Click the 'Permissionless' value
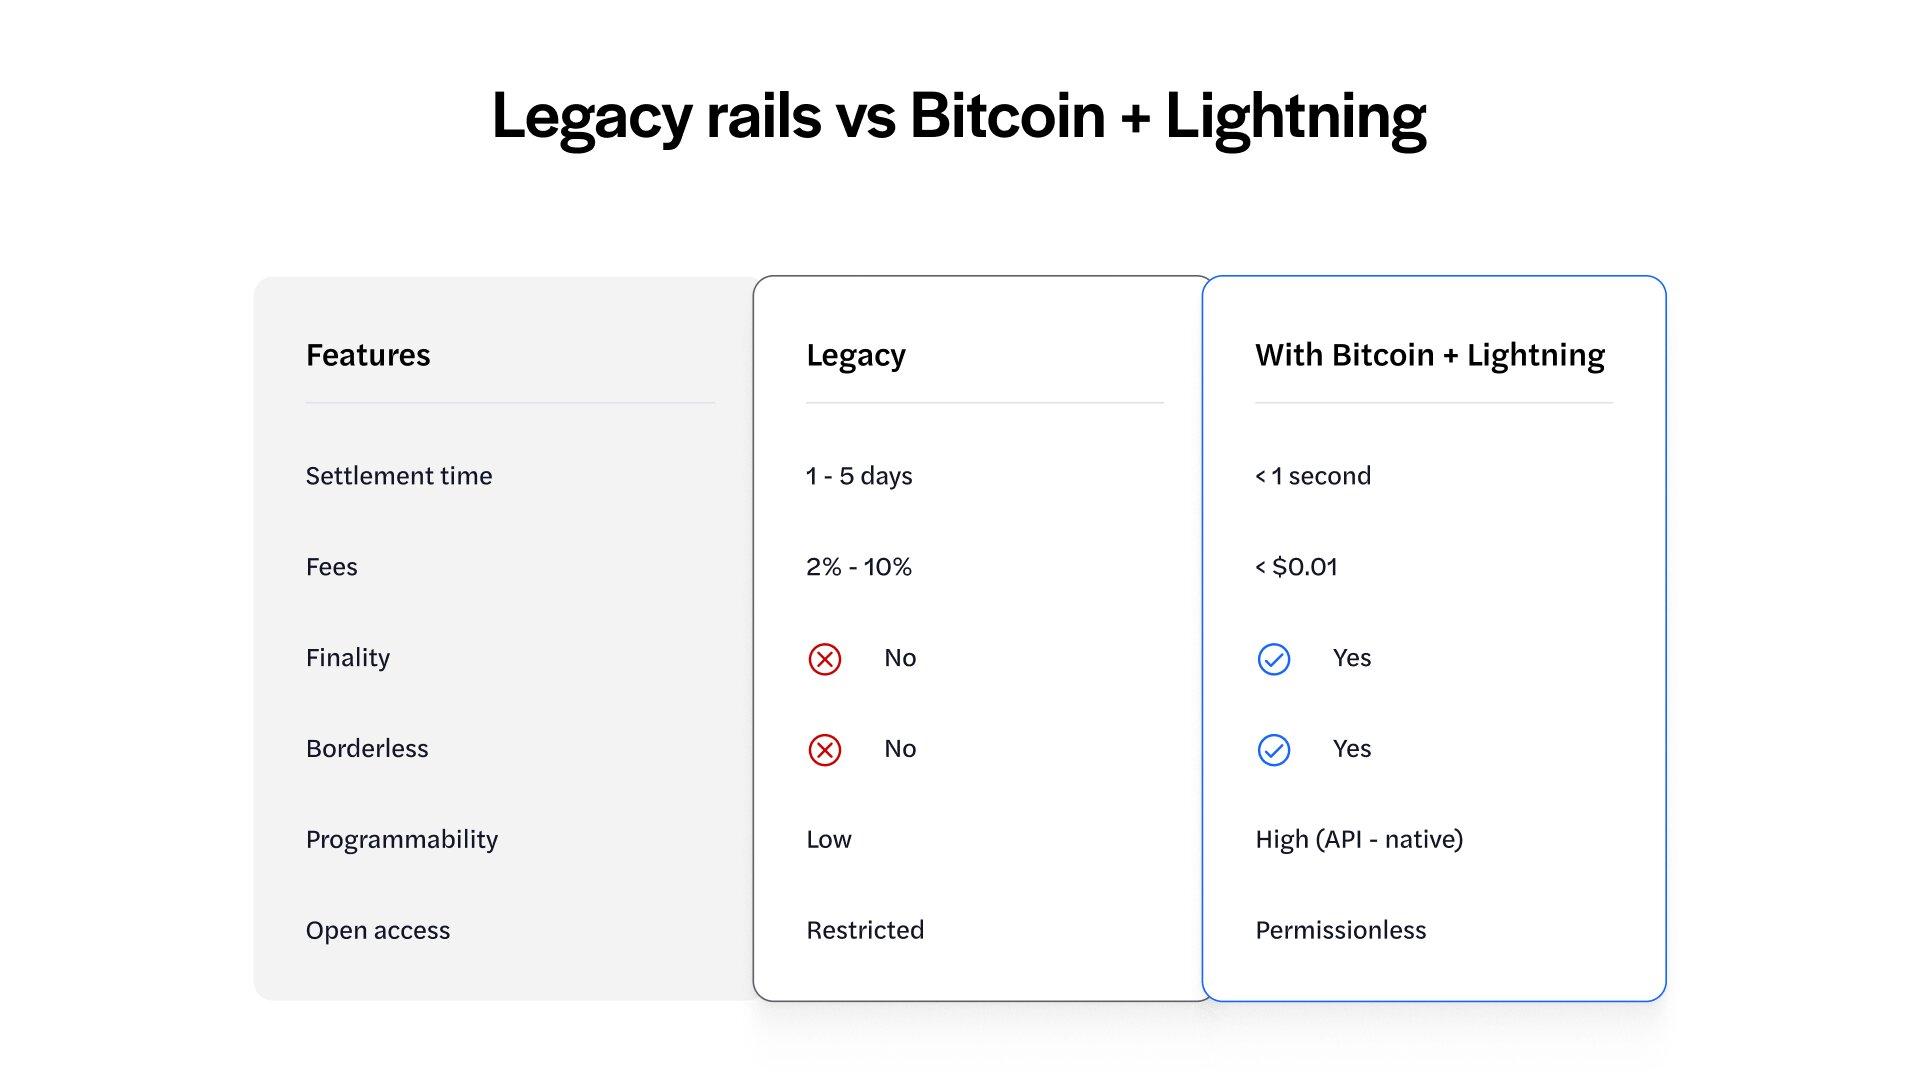The height and width of the screenshot is (1080, 1920). (x=1340, y=930)
